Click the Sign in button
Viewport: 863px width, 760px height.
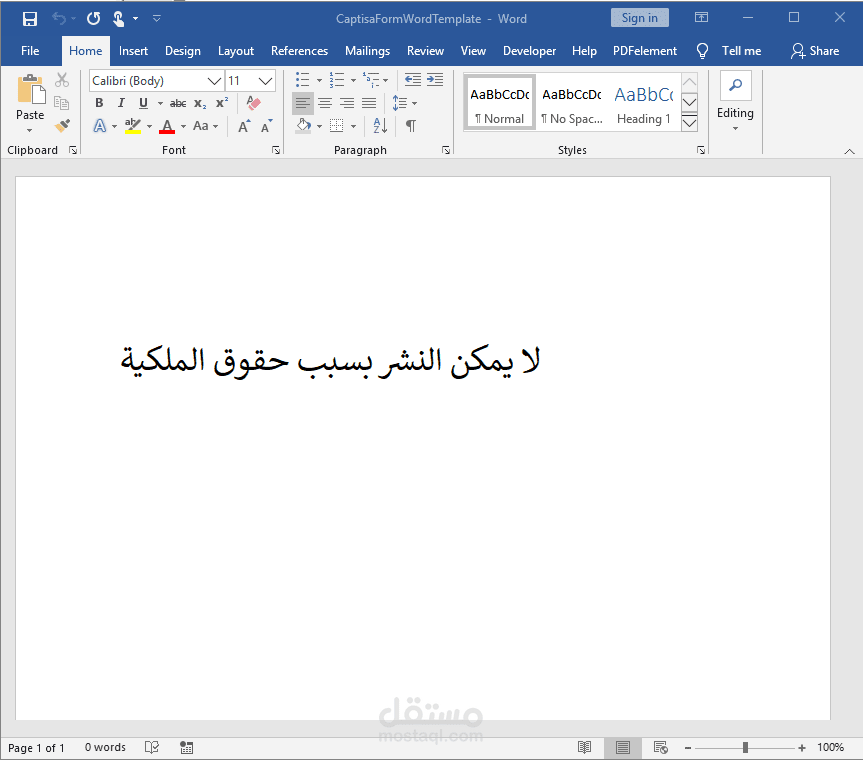[640, 18]
